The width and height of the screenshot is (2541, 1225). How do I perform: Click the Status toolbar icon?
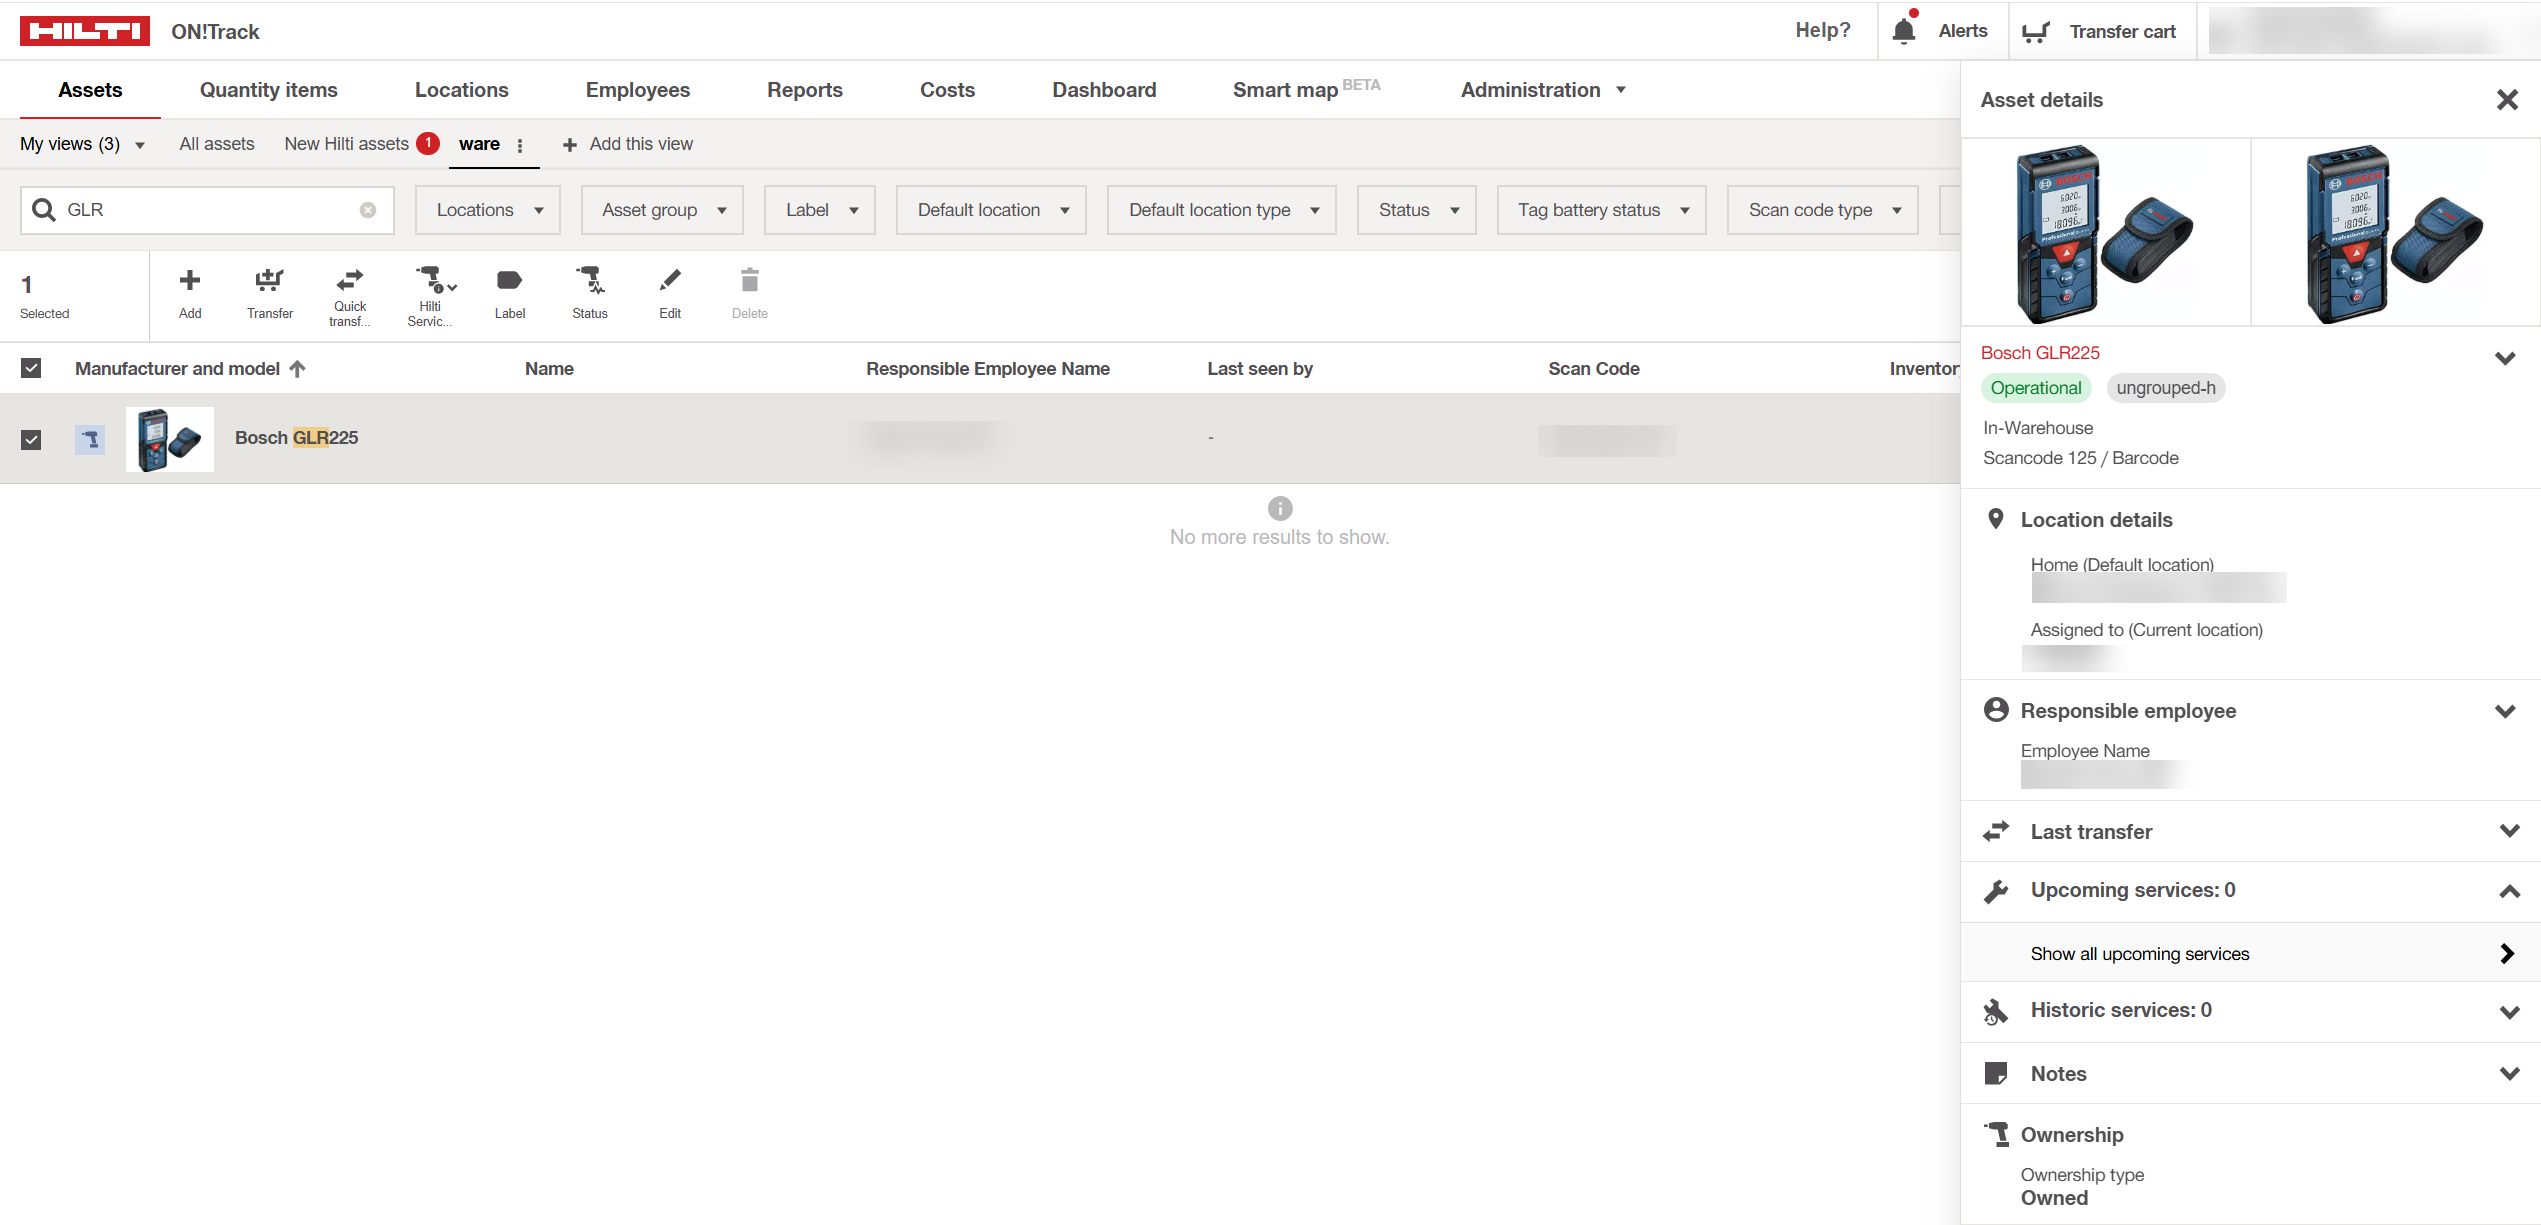589,281
